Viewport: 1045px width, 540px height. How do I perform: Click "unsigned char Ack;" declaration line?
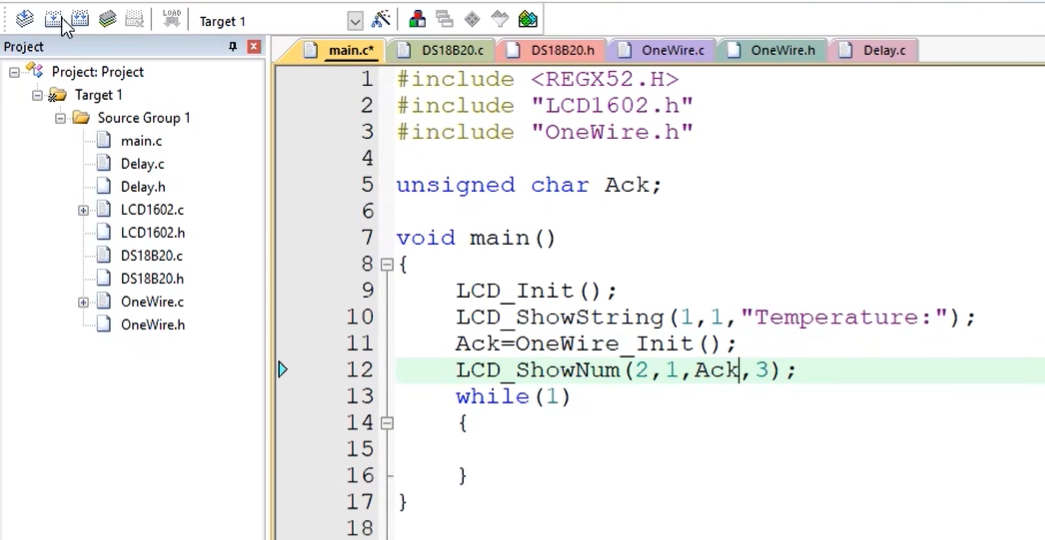[529, 185]
